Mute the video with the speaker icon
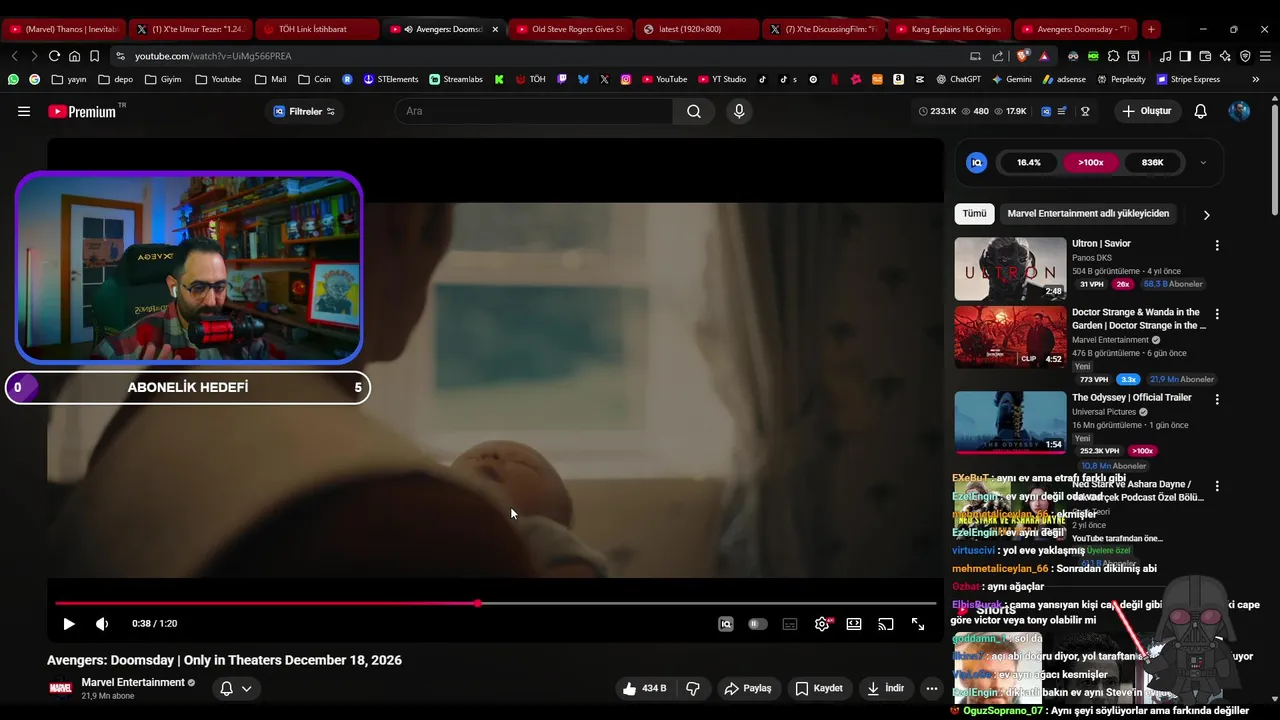The width and height of the screenshot is (1280, 720). coord(101,624)
